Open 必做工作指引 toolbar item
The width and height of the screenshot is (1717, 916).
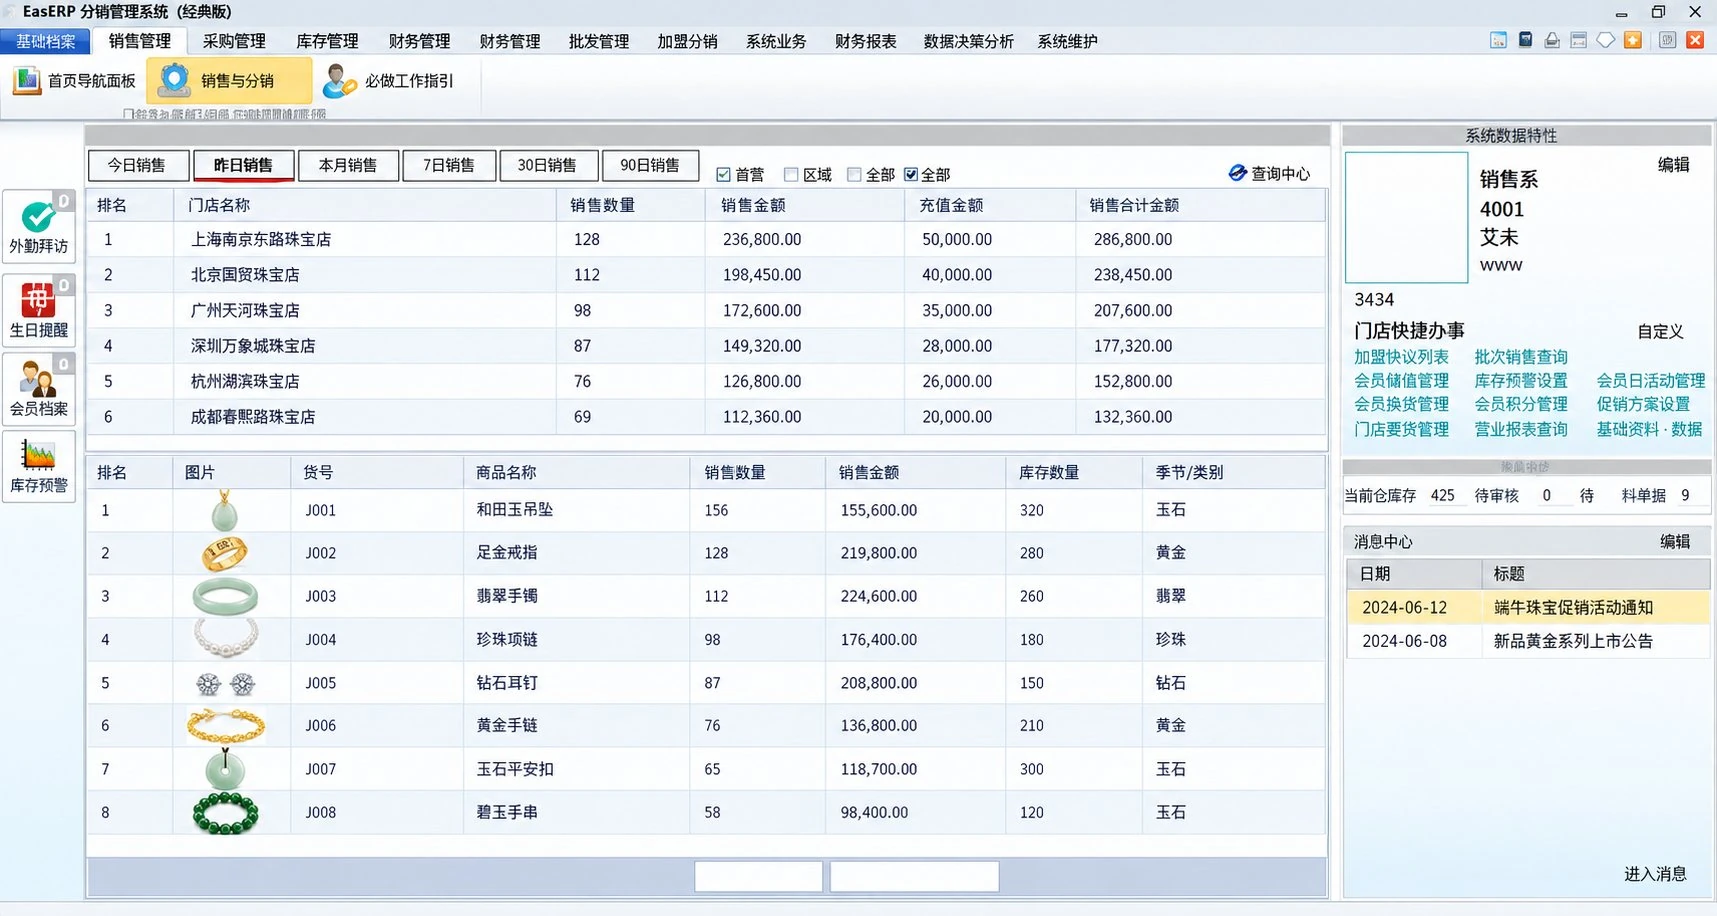389,80
